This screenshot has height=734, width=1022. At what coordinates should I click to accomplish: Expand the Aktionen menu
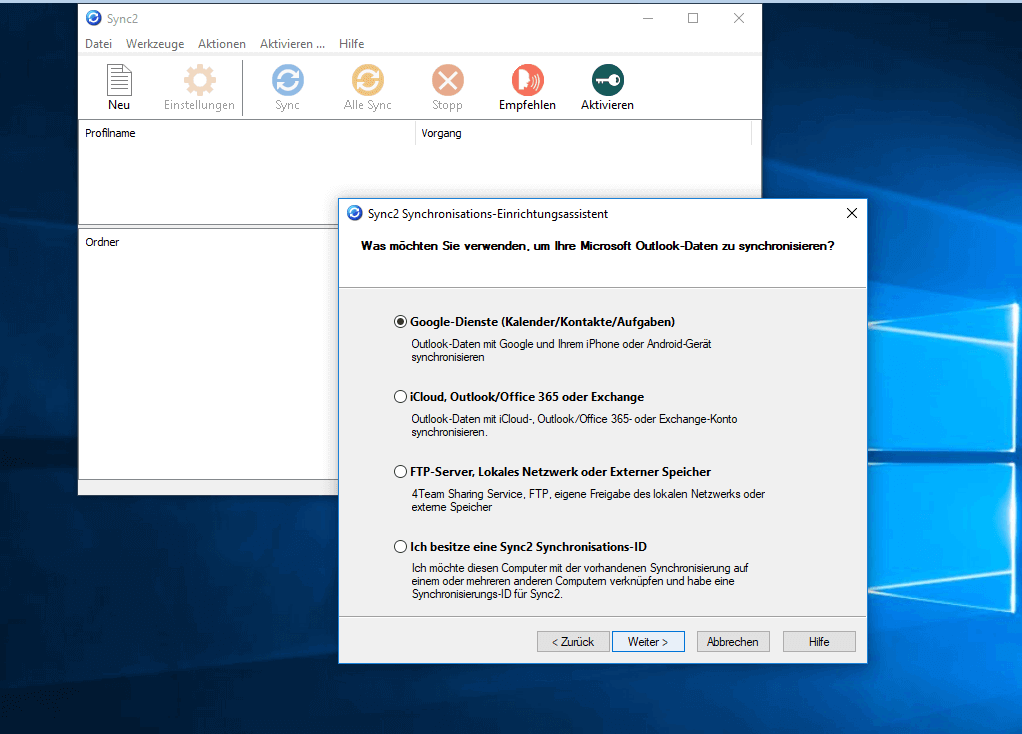coord(222,44)
